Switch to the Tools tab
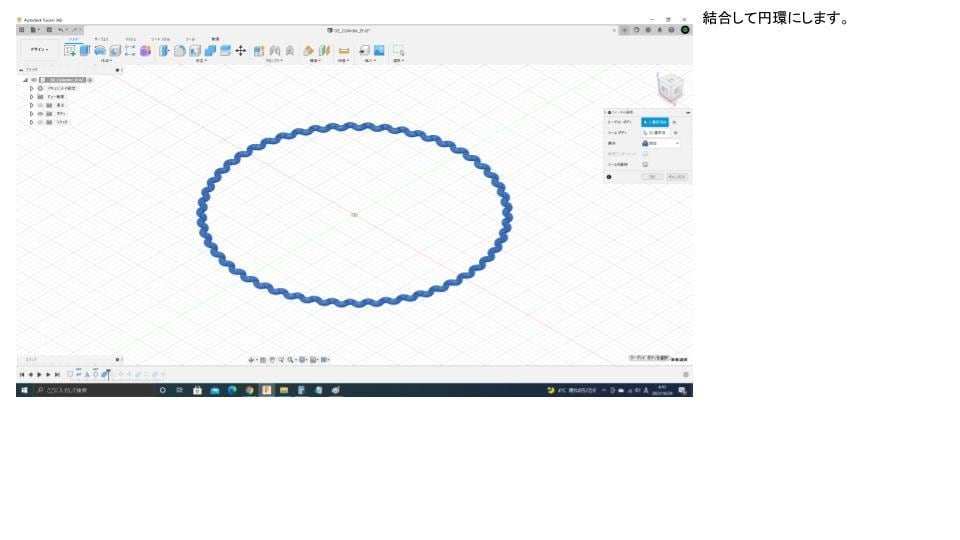This screenshot has width=960, height=540. 190,39
